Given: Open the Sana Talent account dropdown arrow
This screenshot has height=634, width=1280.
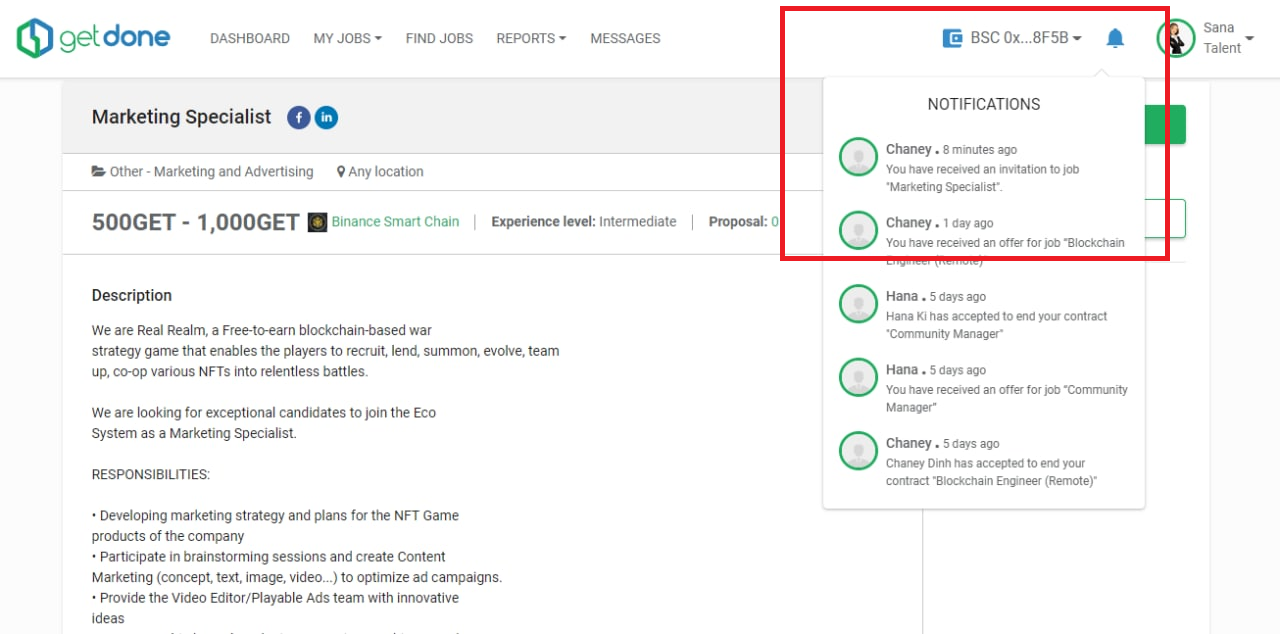Looking at the screenshot, I should click(x=1250, y=39).
